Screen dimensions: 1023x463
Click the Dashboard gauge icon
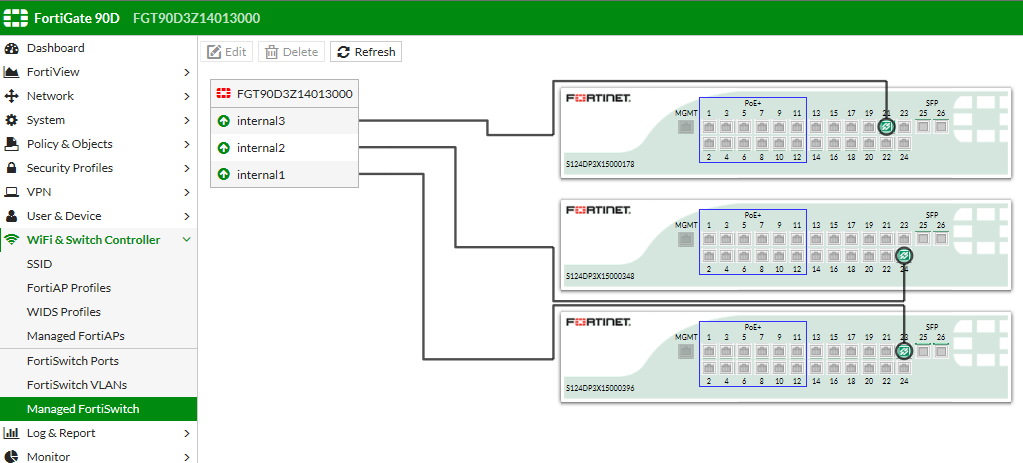point(11,48)
